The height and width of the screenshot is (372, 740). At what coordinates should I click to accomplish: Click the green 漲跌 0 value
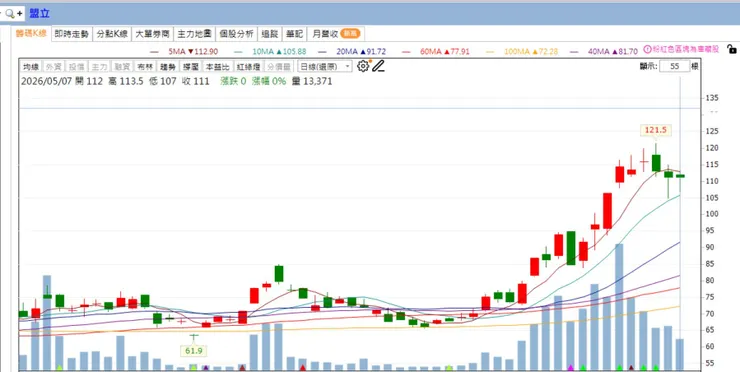[x=233, y=81]
